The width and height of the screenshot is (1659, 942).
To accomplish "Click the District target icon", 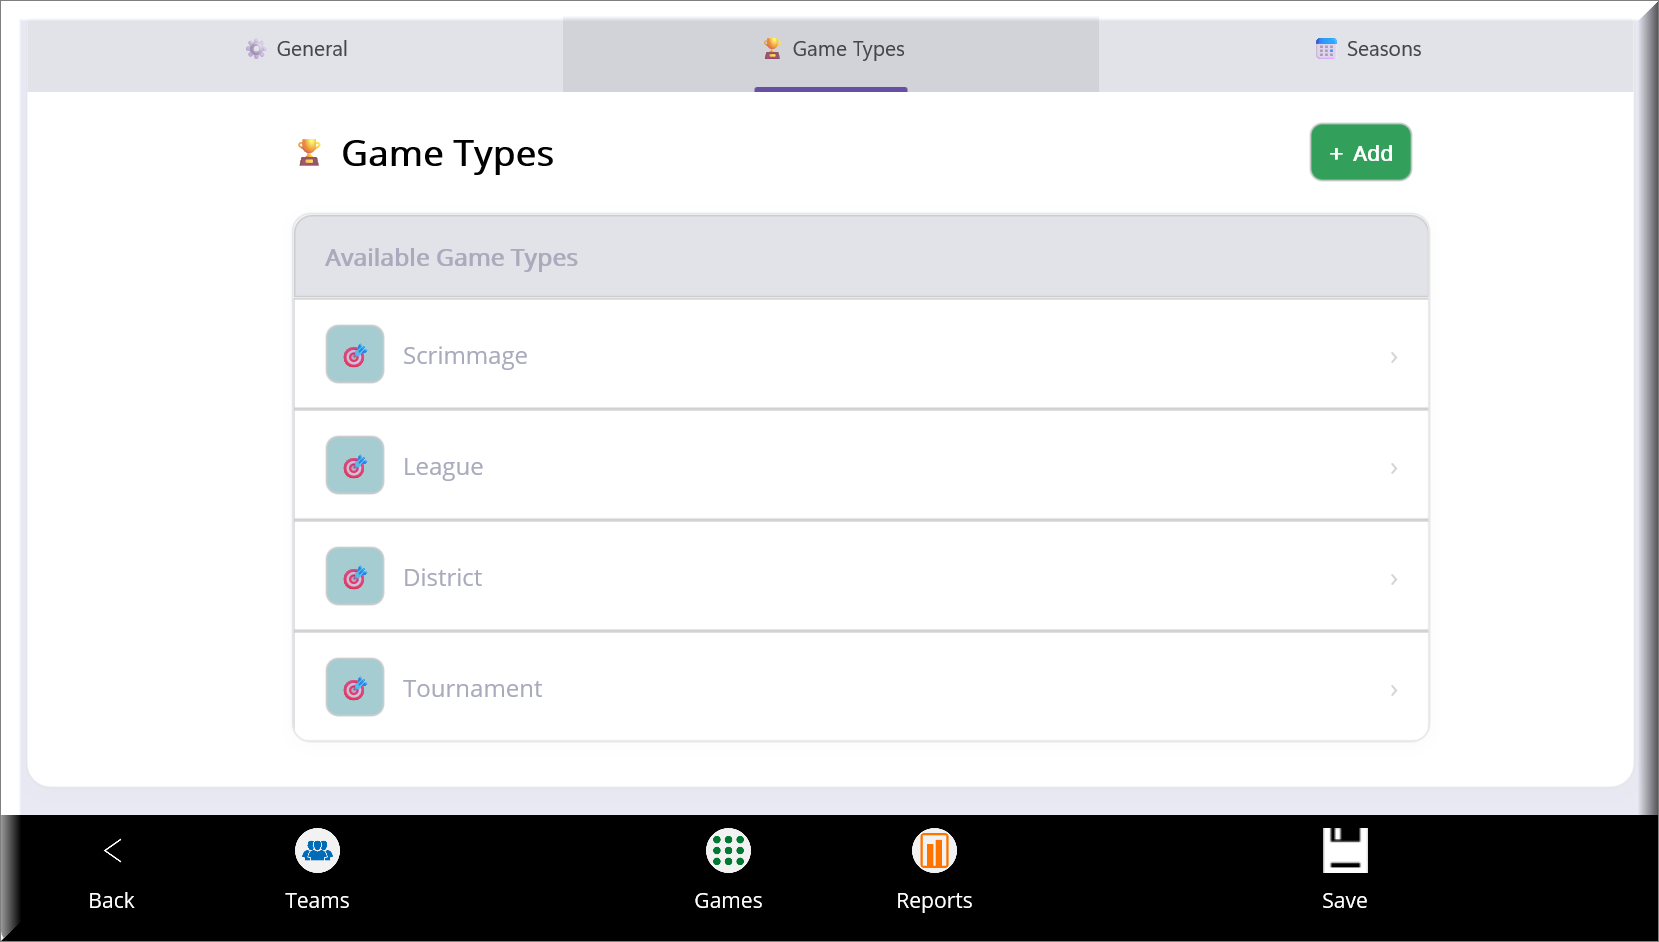I will pyautogui.click(x=355, y=577).
